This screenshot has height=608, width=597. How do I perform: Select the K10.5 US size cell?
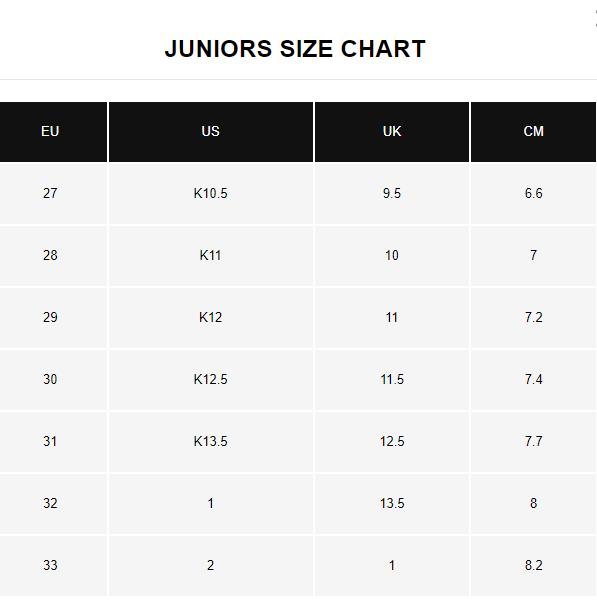tap(211, 193)
